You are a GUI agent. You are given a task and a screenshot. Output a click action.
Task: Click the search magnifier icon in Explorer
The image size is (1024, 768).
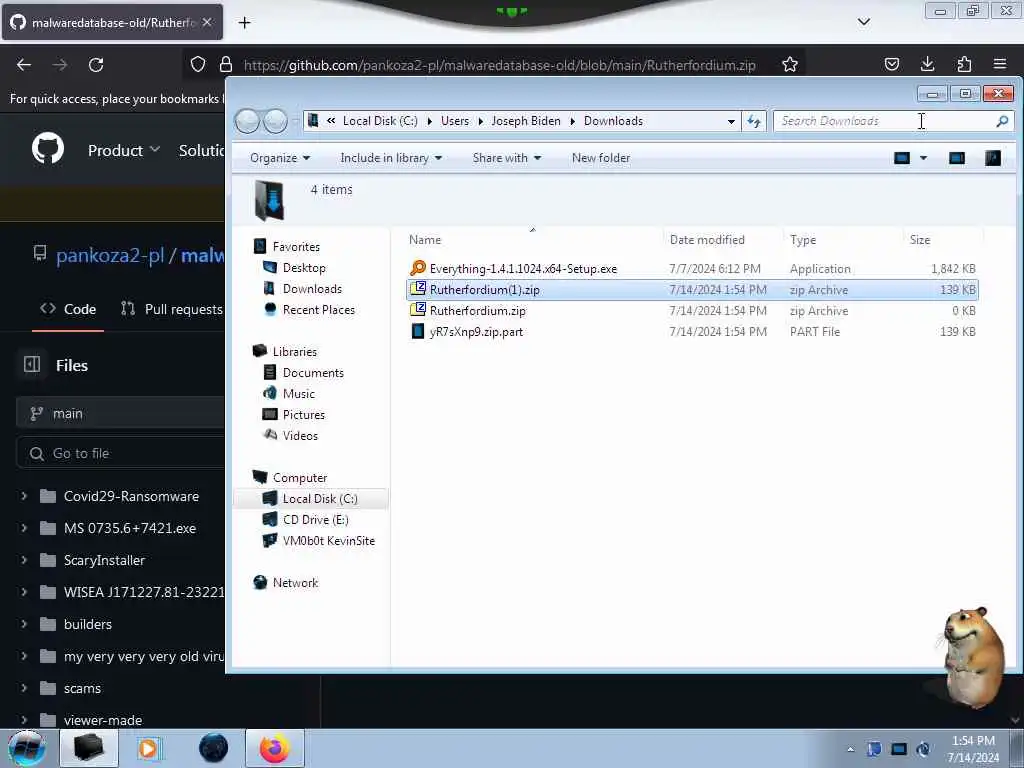[1002, 121]
